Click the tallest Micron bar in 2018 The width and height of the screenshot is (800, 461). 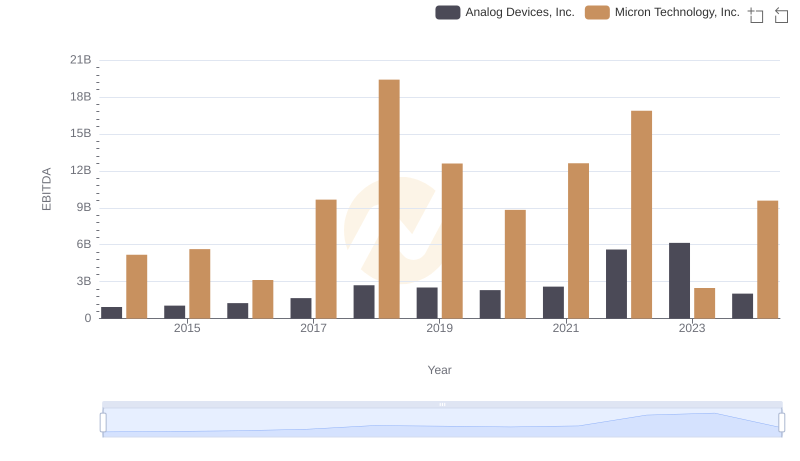click(x=389, y=199)
